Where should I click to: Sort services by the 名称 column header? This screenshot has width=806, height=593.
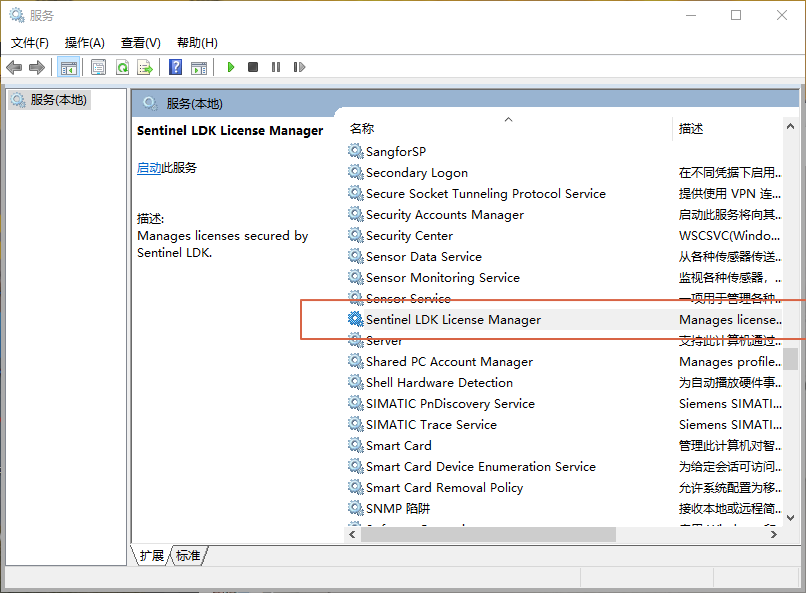pos(362,128)
